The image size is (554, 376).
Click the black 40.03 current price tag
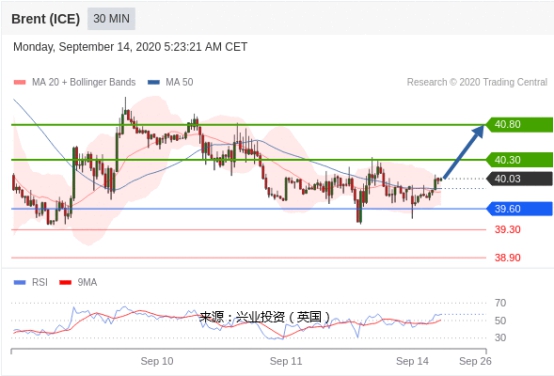tap(519, 179)
